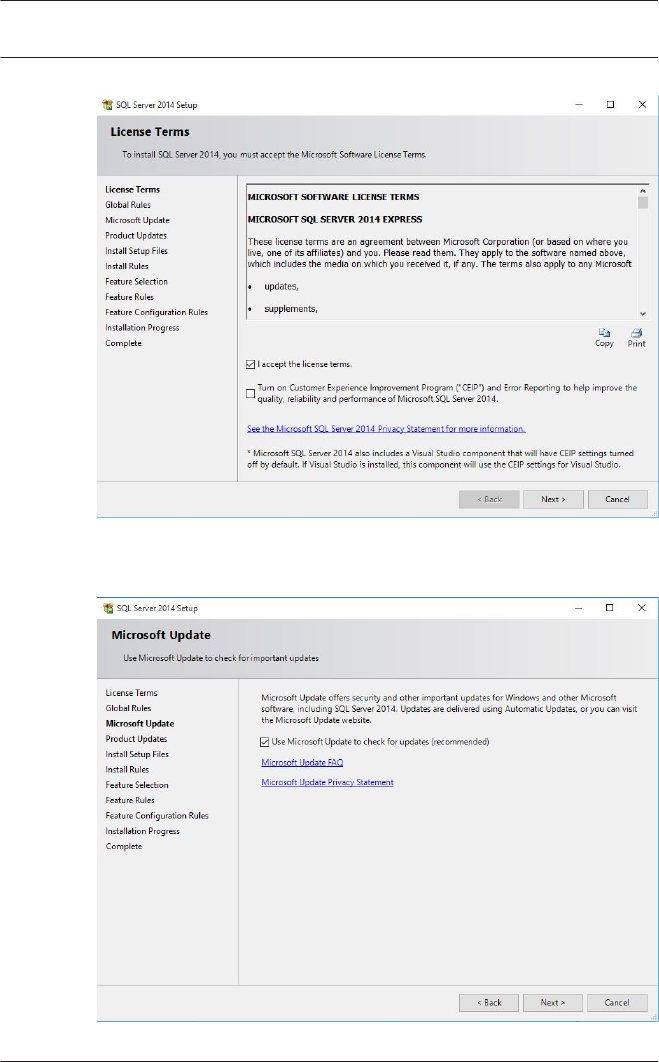Select 'Product Updates' step in License Terms window sidebar
This screenshot has height=1062, width=659.
[x=136, y=236]
